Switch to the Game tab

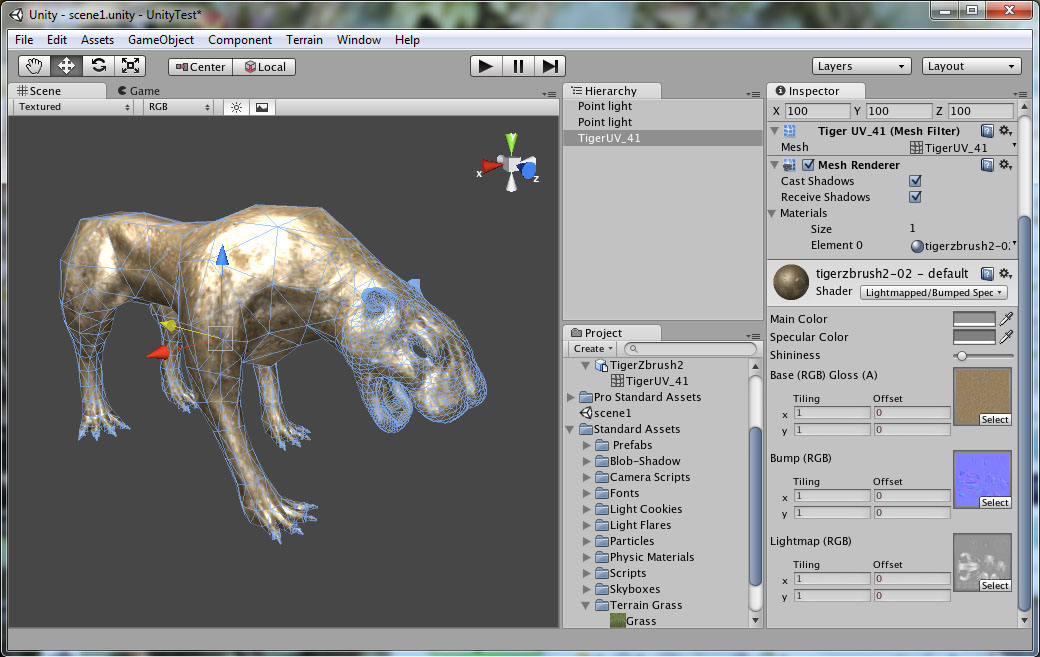point(139,91)
